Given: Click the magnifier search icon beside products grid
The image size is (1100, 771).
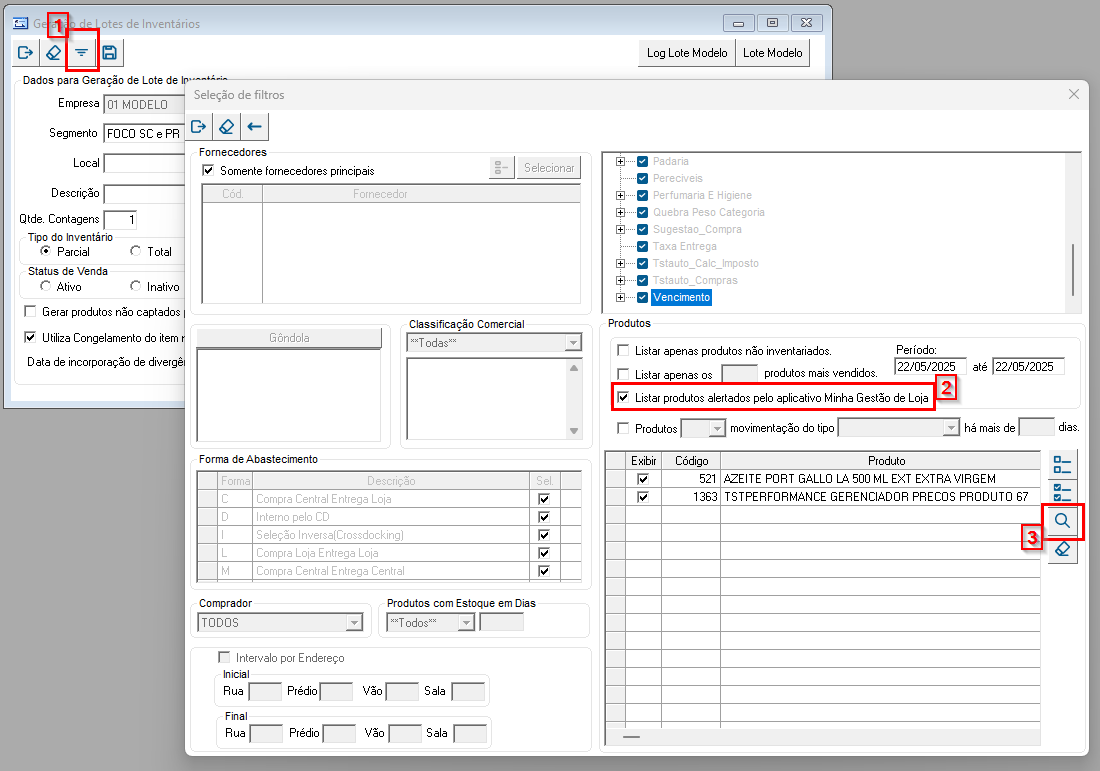Looking at the screenshot, I should tap(1062, 521).
